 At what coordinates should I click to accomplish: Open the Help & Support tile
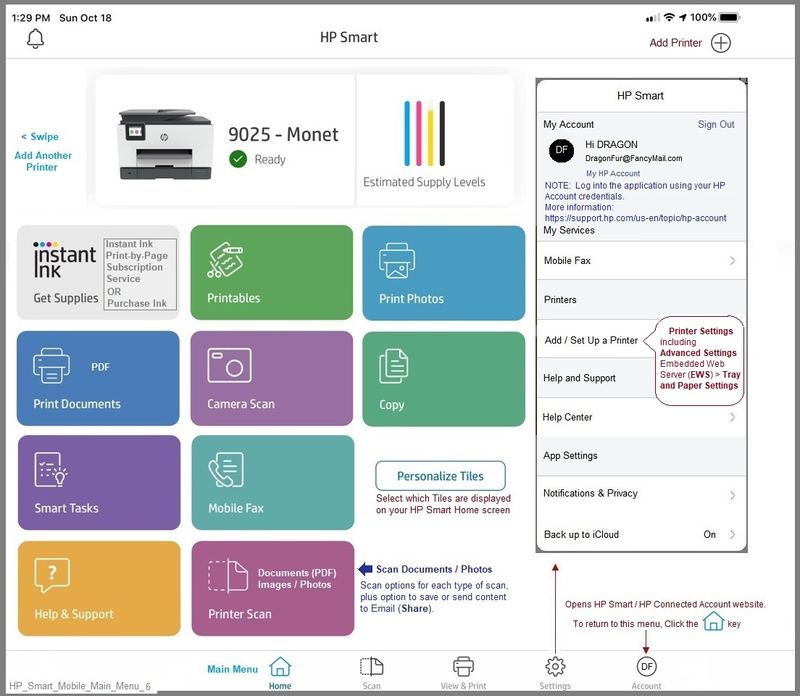pos(99,588)
